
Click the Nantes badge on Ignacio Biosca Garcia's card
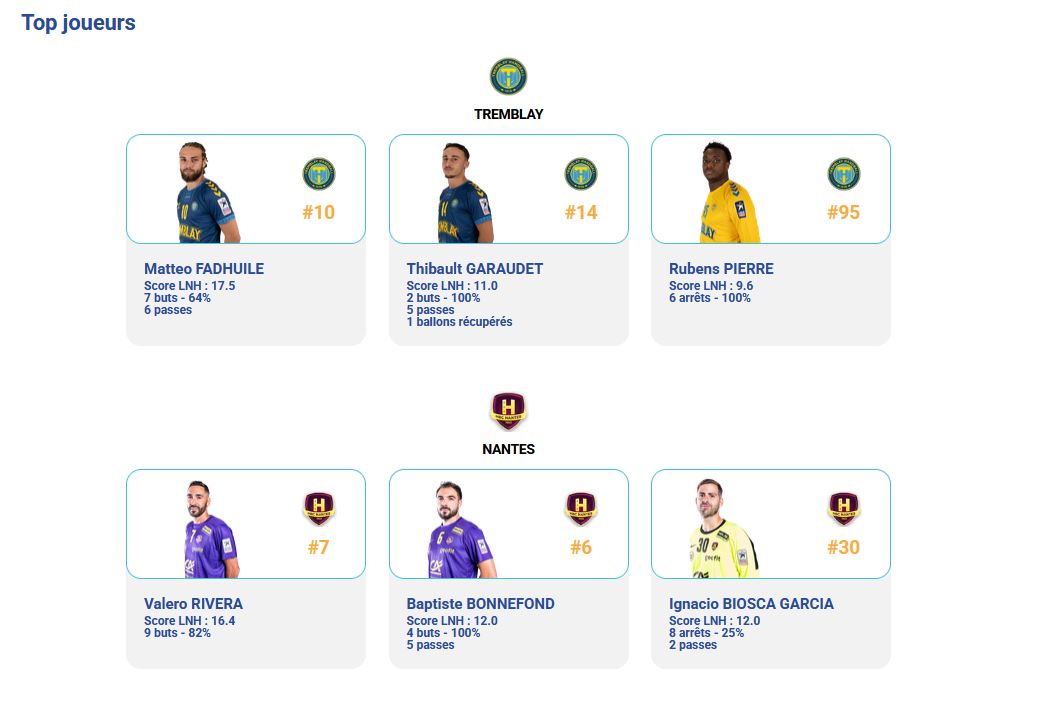[x=843, y=508]
